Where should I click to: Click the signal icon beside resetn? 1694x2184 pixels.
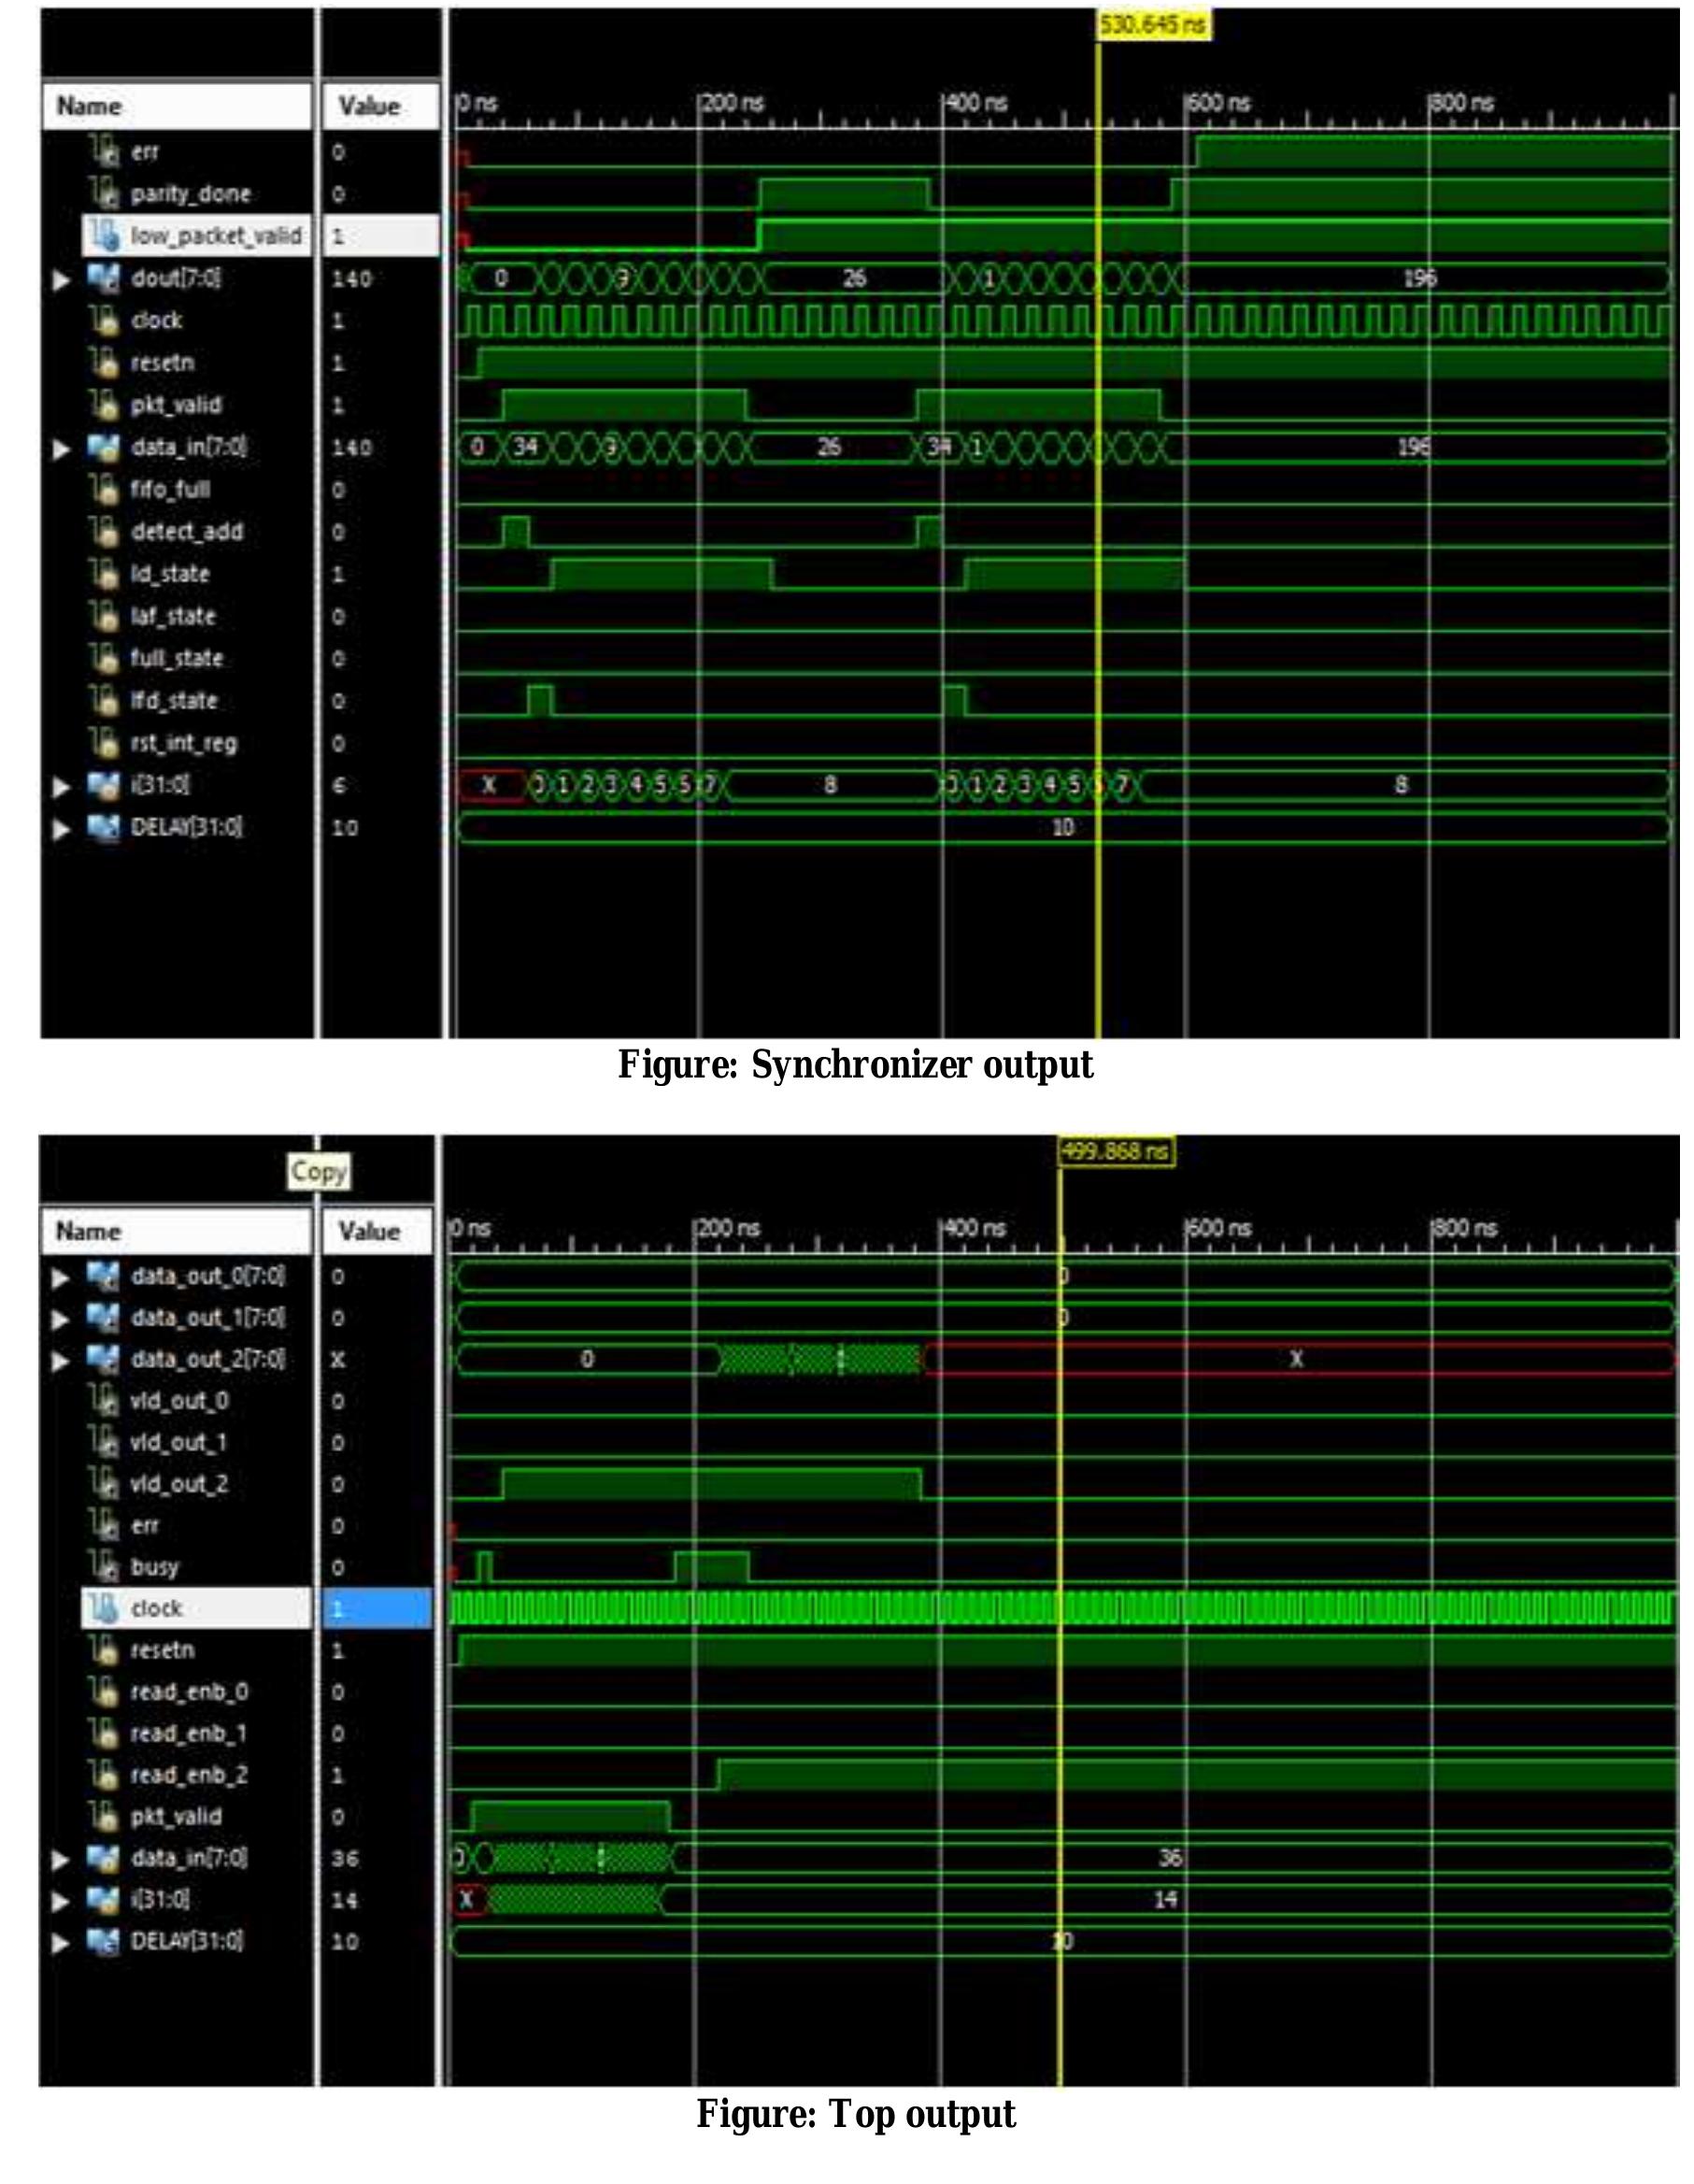pos(105,364)
